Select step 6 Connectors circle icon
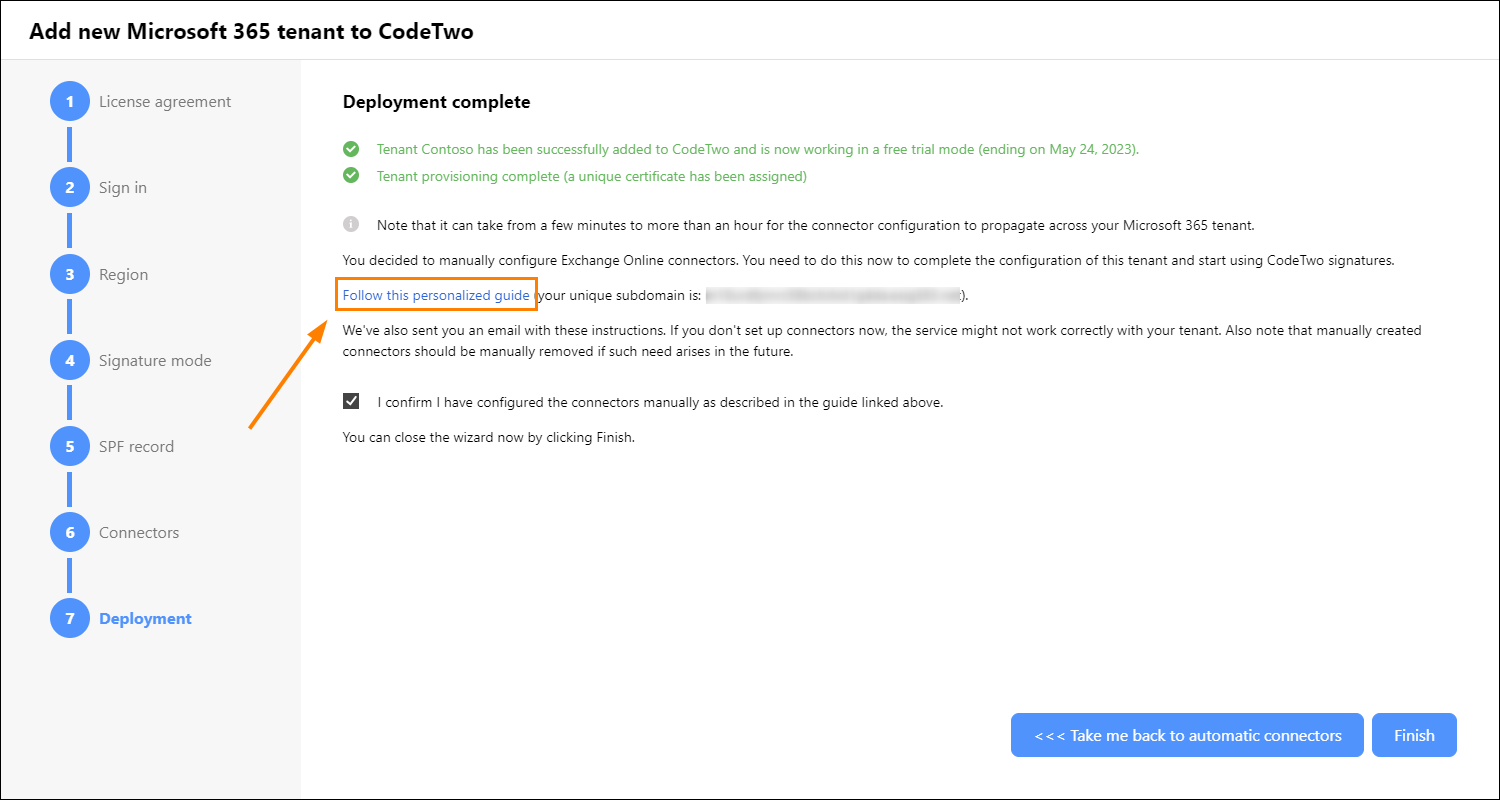This screenshot has width=1500, height=800. coord(70,532)
